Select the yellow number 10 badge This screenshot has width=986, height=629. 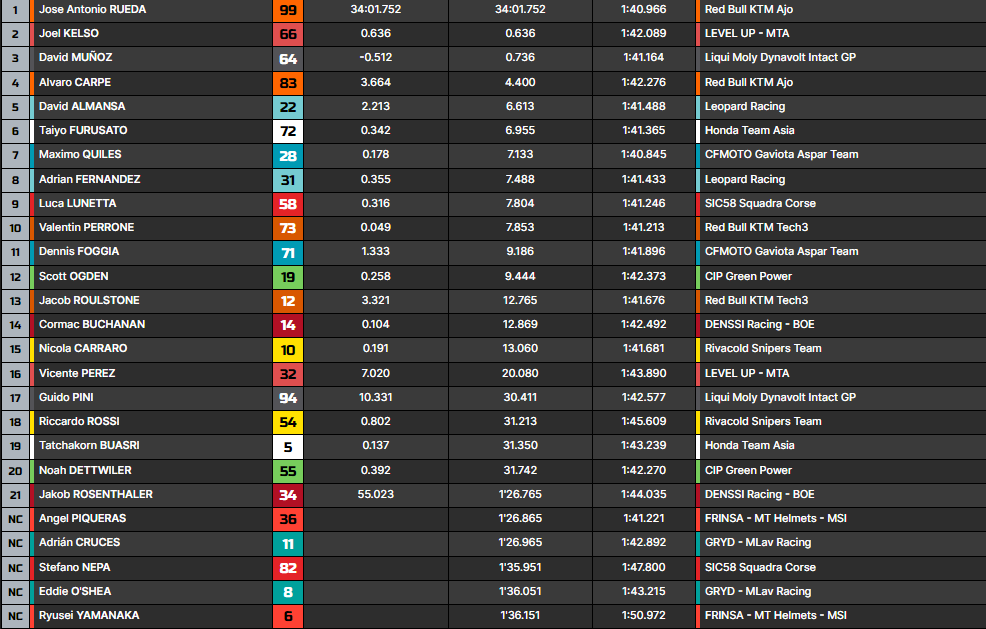[x=288, y=349]
